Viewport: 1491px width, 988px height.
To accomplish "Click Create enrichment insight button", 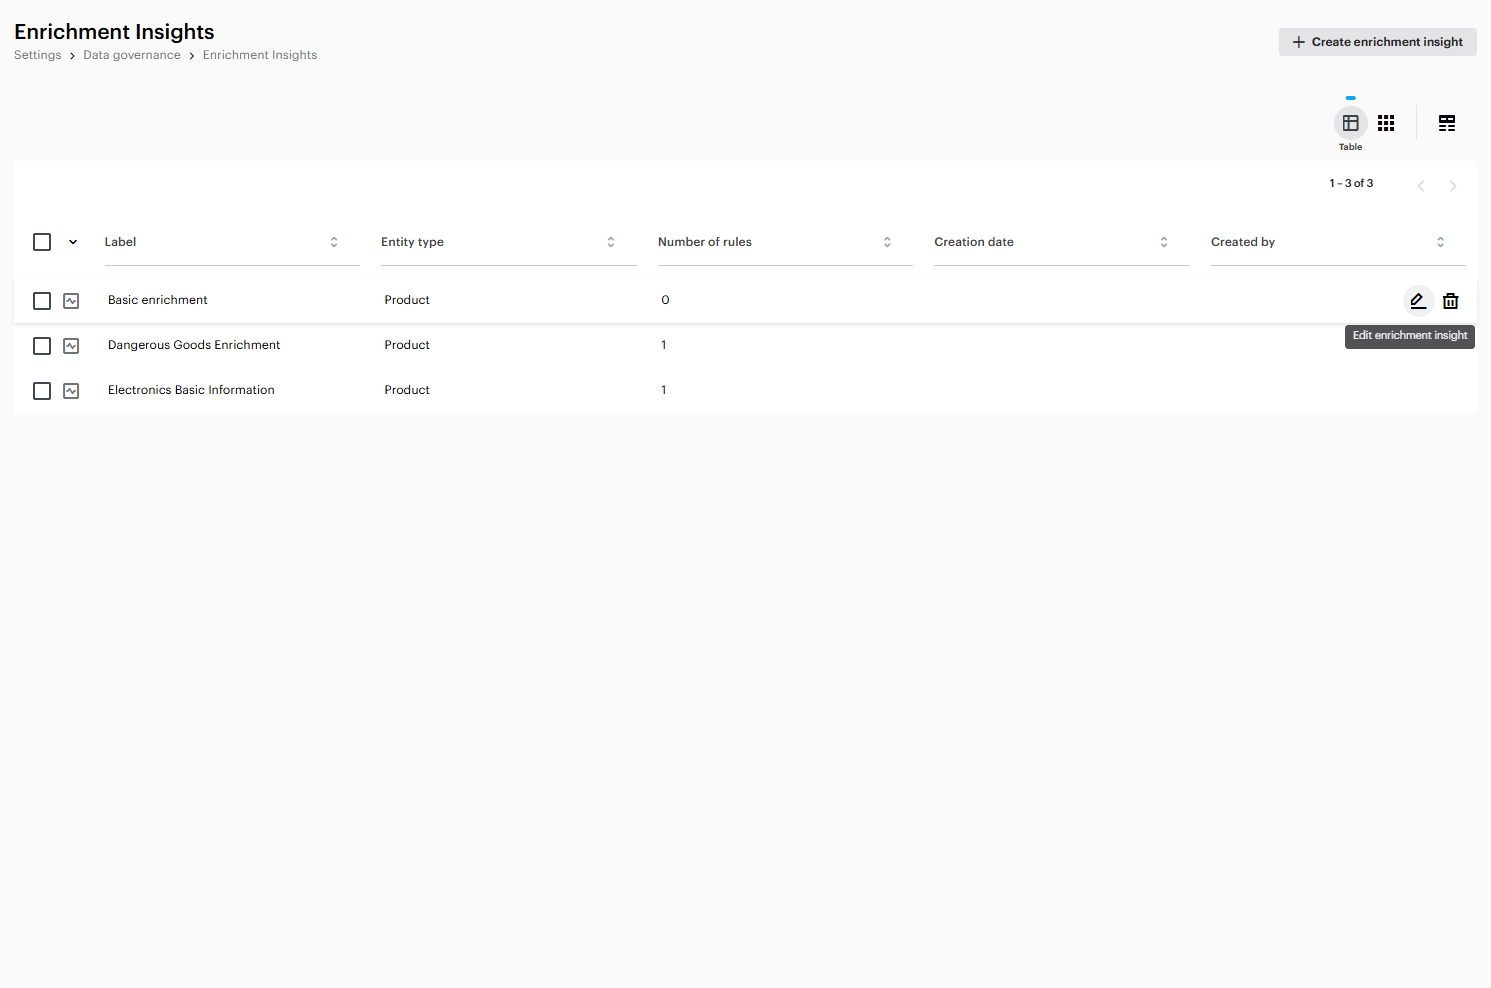I will pos(1377,42).
